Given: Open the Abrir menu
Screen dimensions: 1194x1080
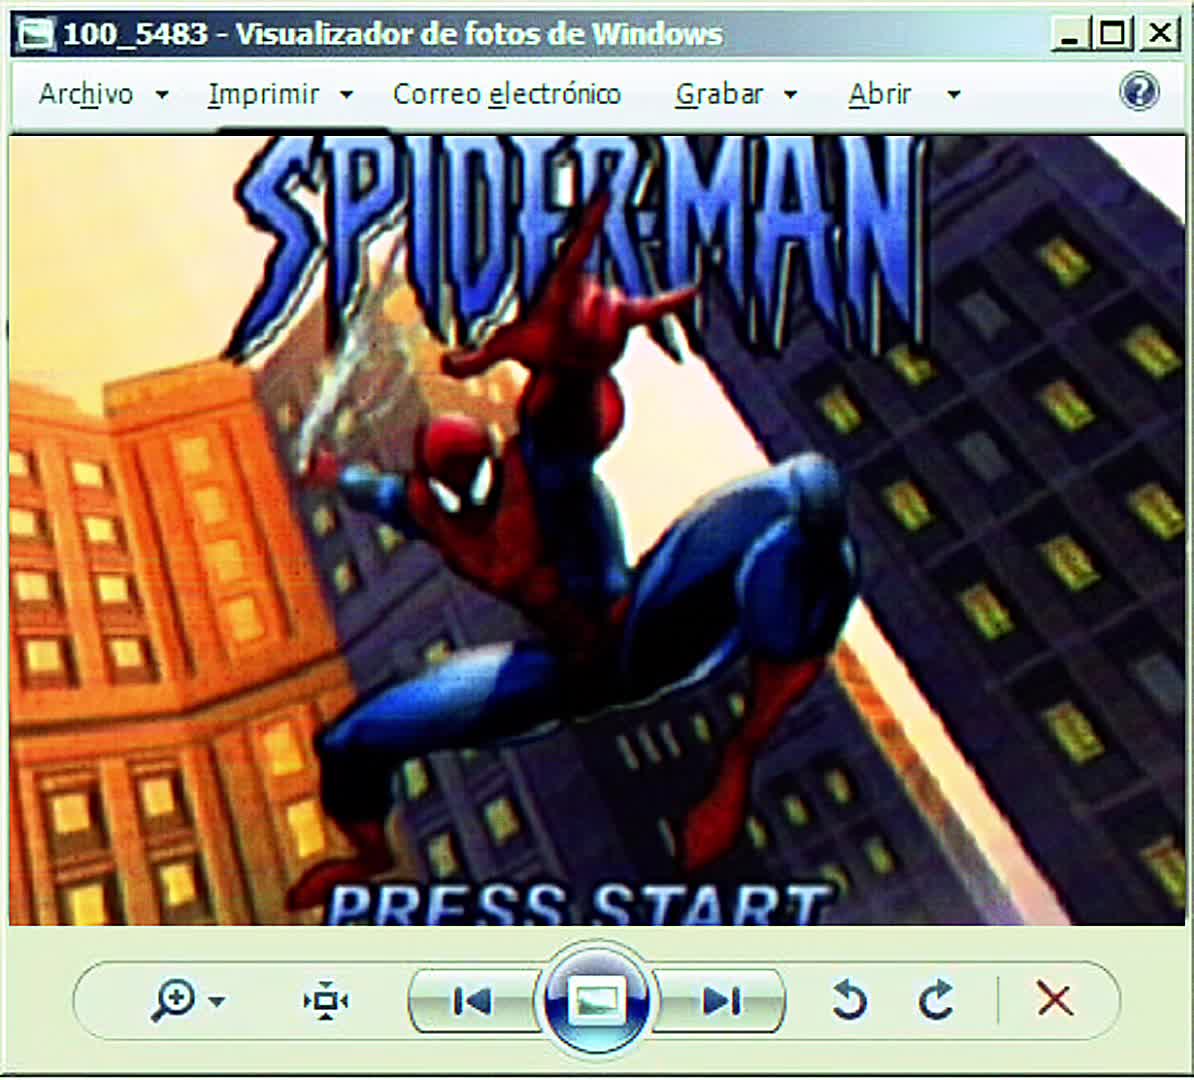Looking at the screenshot, I should click(x=880, y=94).
